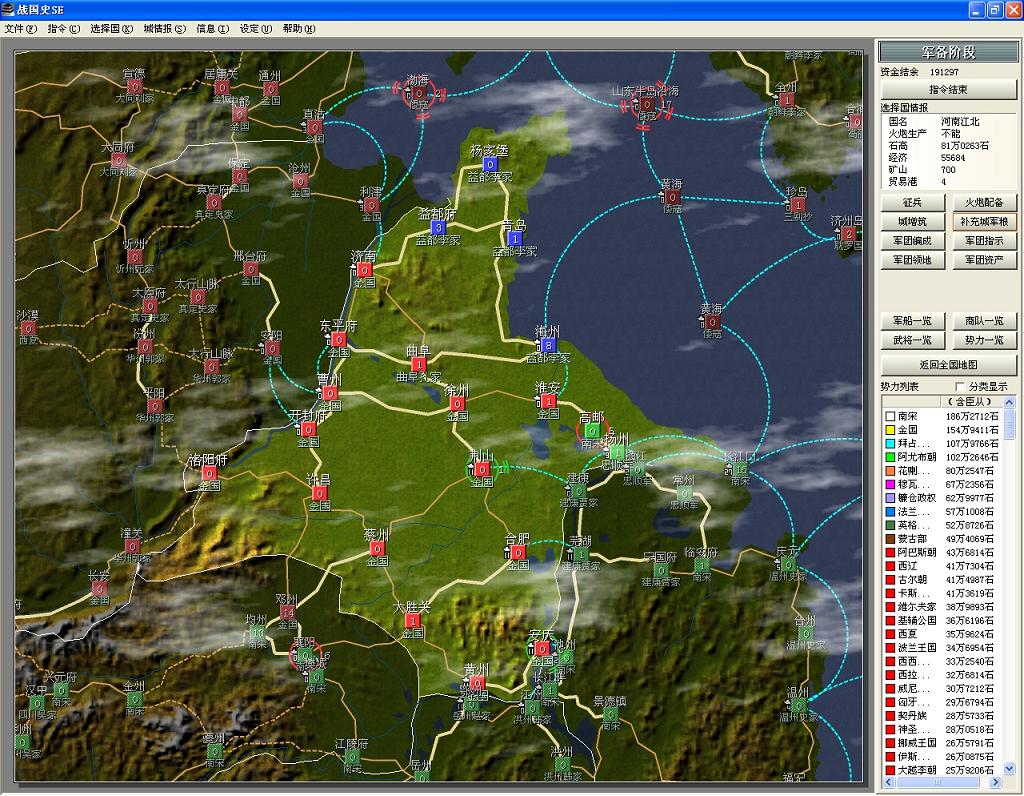Select the 大同府 castle marker
The image size is (1024, 796).
119,160
